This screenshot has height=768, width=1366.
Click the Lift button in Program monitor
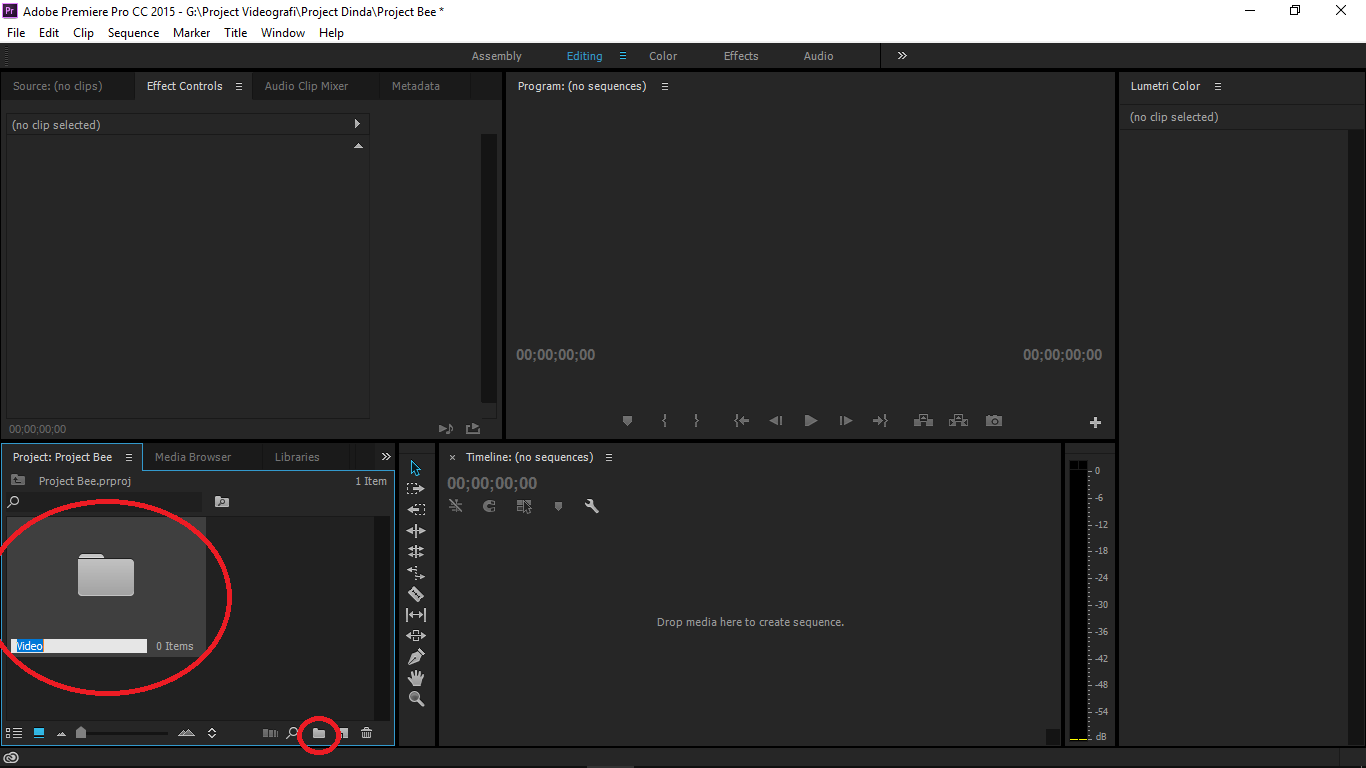[923, 421]
